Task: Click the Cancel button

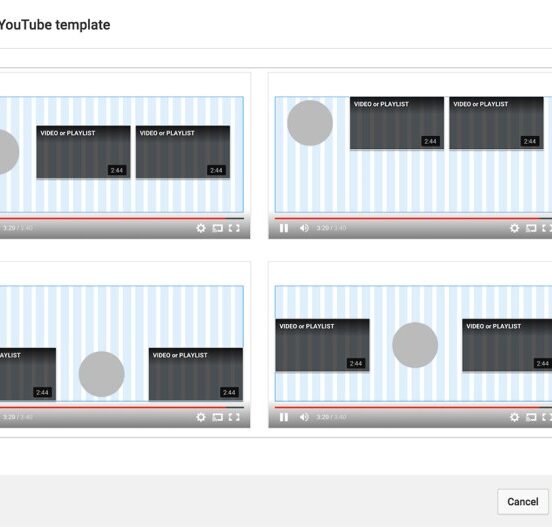Action: click(523, 502)
